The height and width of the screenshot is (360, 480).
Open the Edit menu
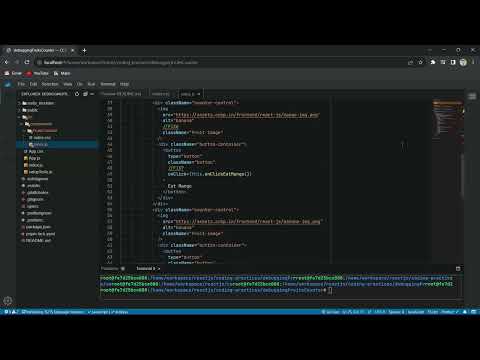click(x=33, y=84)
